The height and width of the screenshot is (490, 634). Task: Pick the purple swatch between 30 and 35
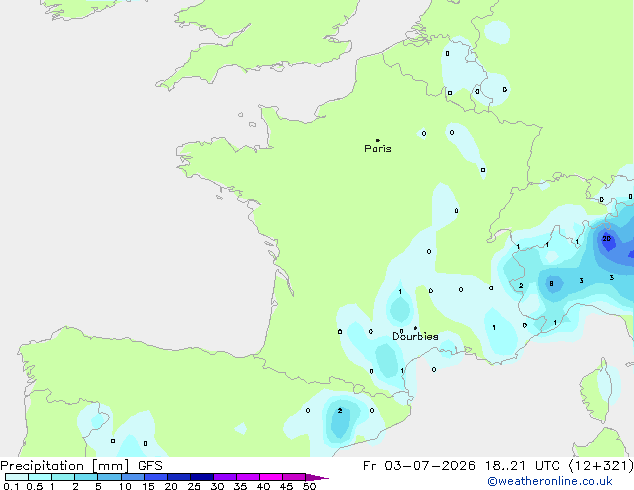[x=225, y=477]
